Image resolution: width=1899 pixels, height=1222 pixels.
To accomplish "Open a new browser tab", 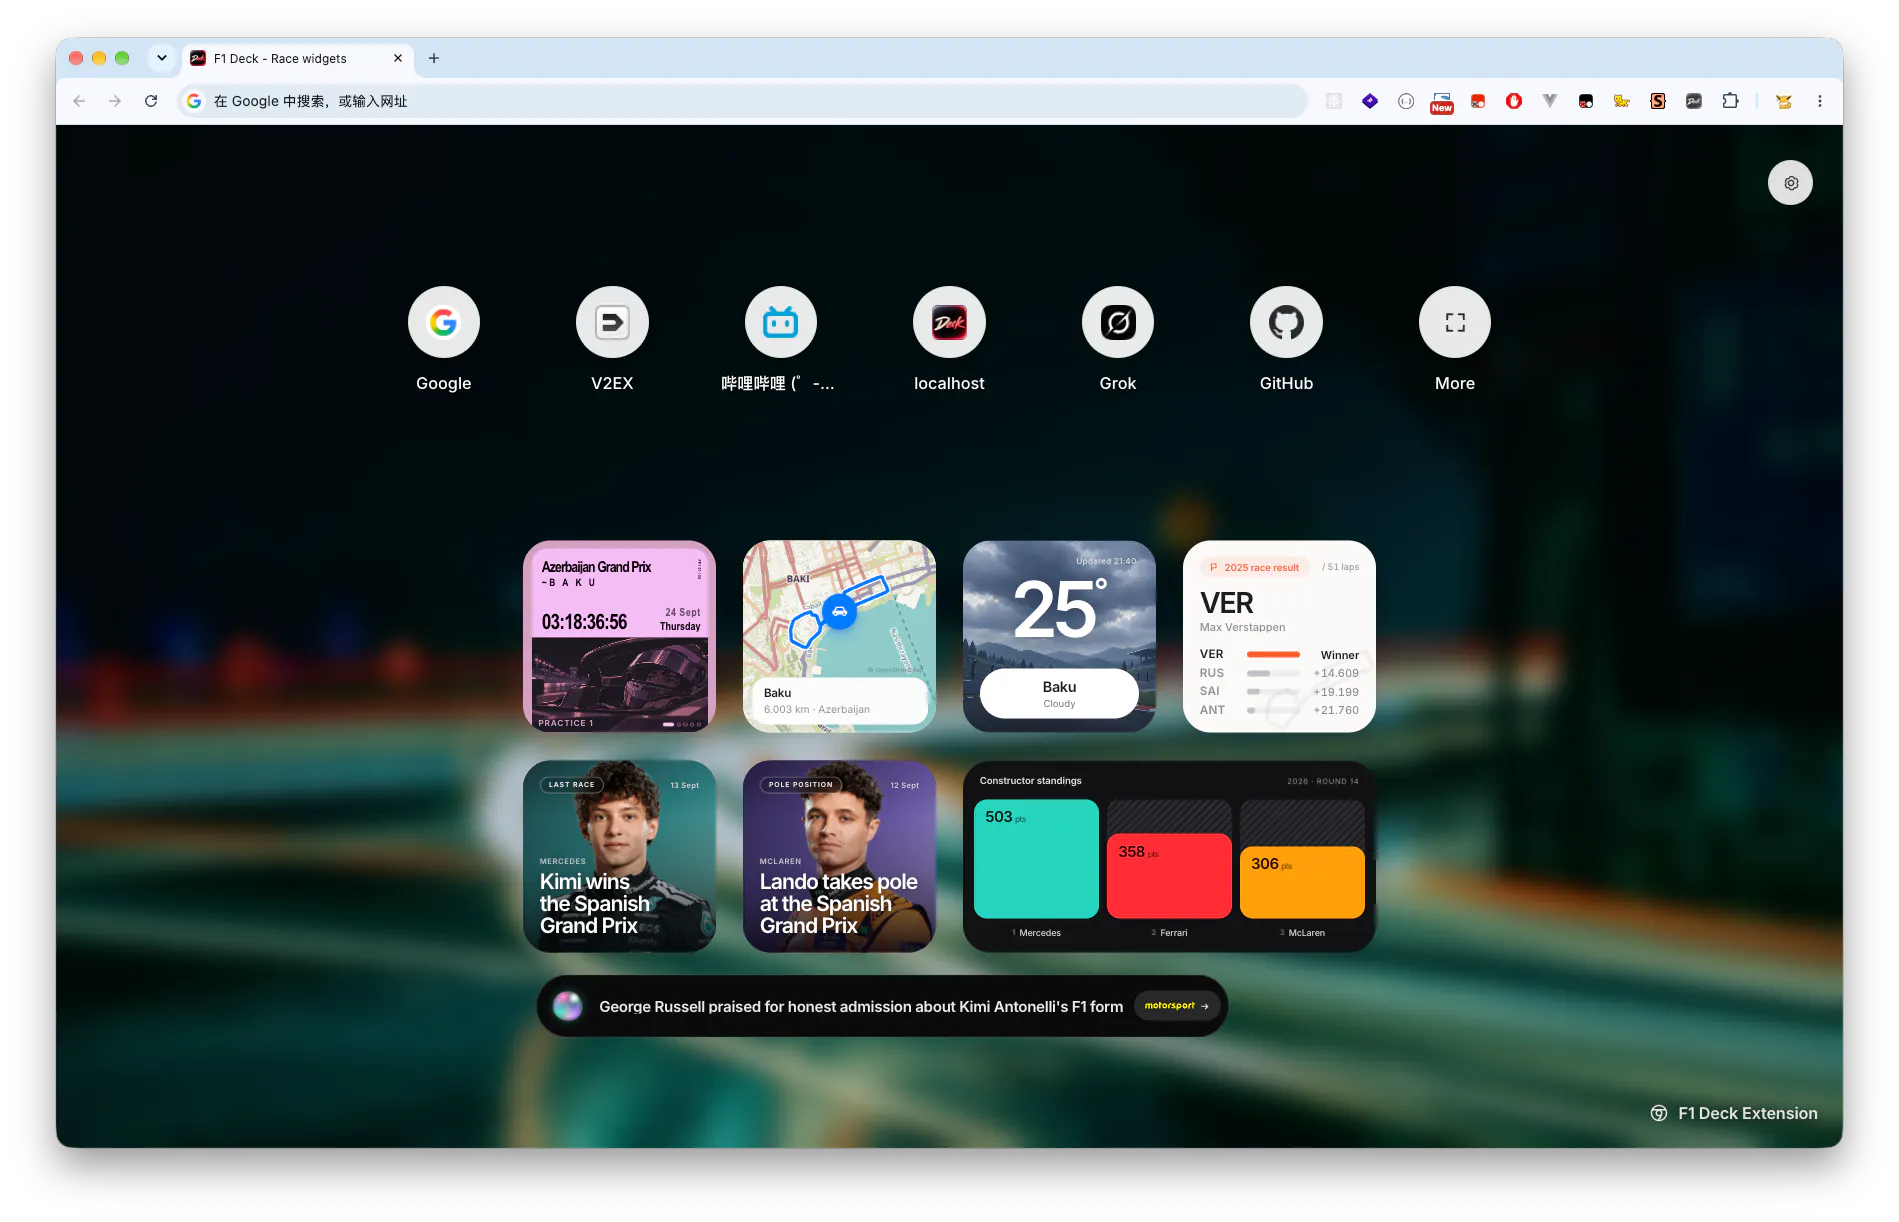I will (x=434, y=58).
